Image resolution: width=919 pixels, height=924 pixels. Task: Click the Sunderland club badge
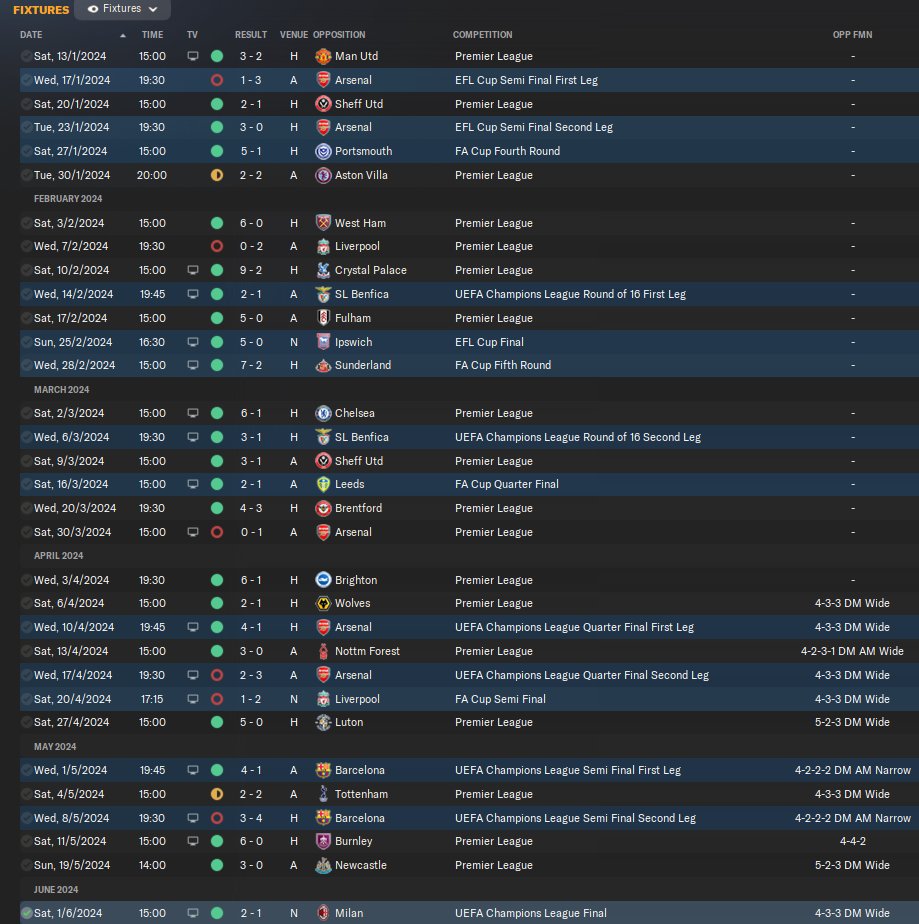point(323,365)
